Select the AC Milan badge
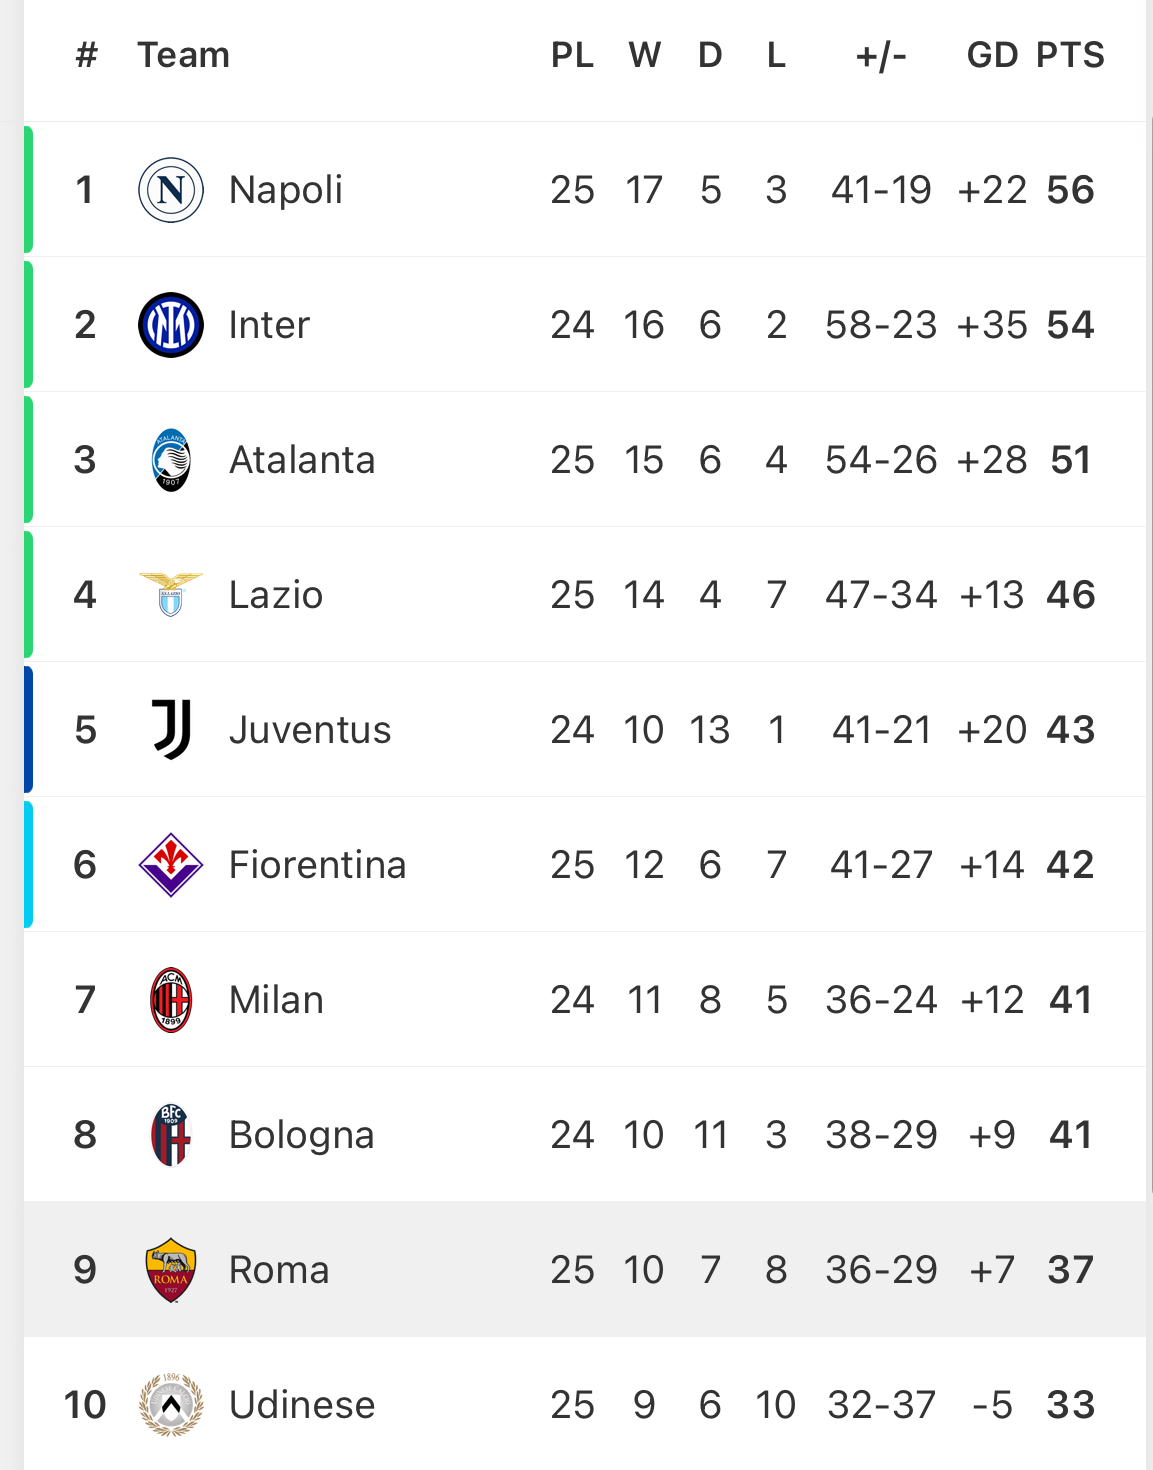 (171, 1000)
